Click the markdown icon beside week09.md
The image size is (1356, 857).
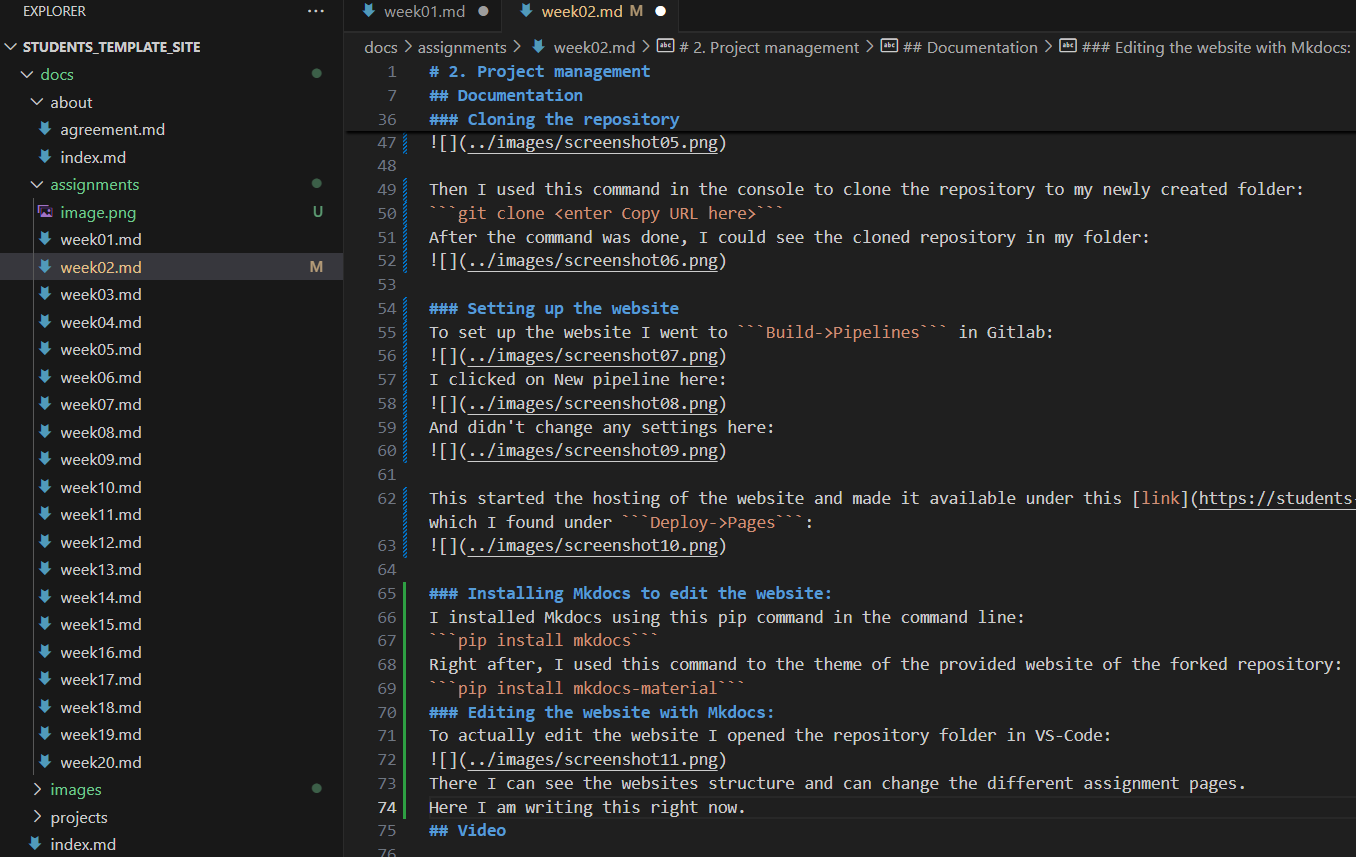coord(45,460)
